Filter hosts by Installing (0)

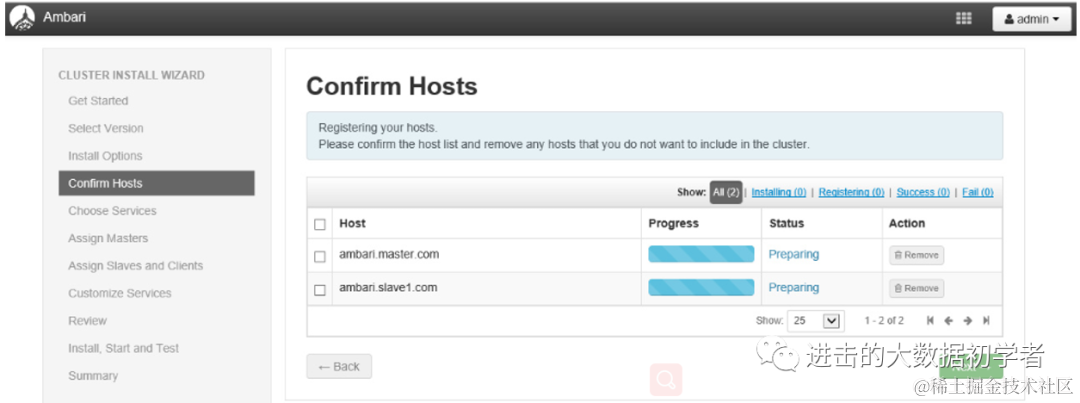tap(778, 192)
